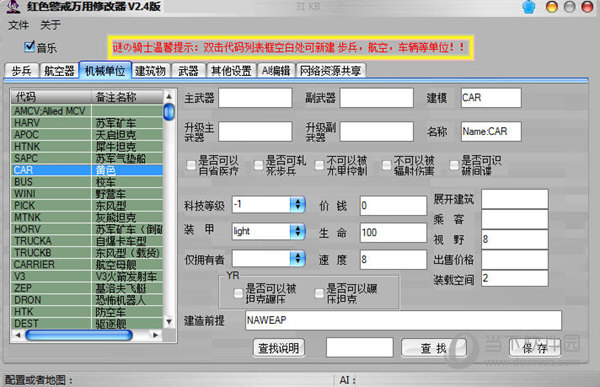Click the 升级主武器 input field
Viewport: 600px width, 387px height.
coord(255,132)
